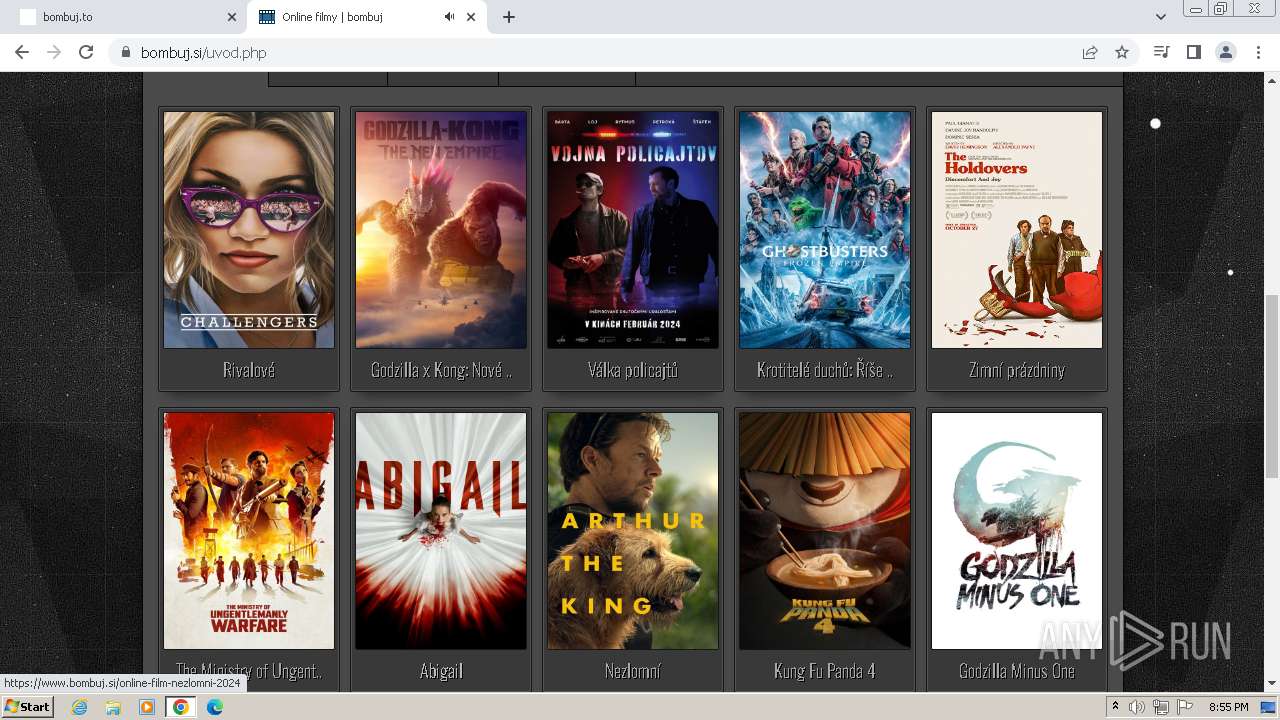The height and width of the screenshot is (720, 1280).
Task: Select the Chrome taskbar icon
Action: (x=181, y=707)
